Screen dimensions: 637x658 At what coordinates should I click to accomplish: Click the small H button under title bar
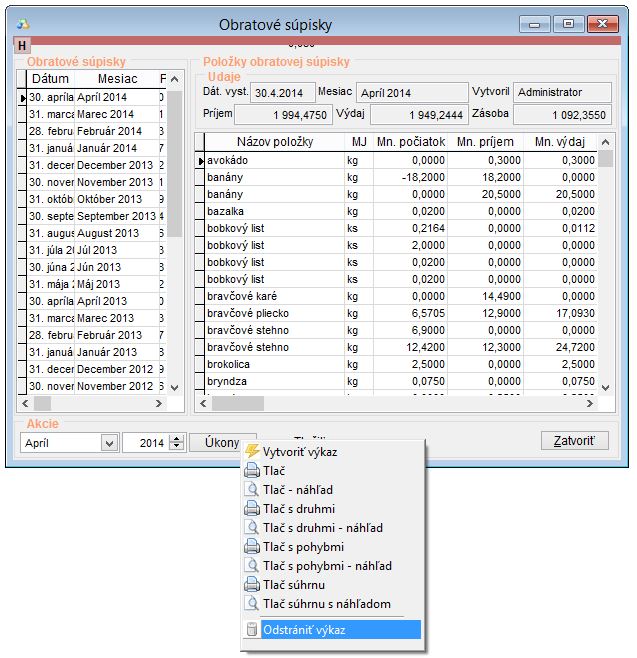point(22,45)
